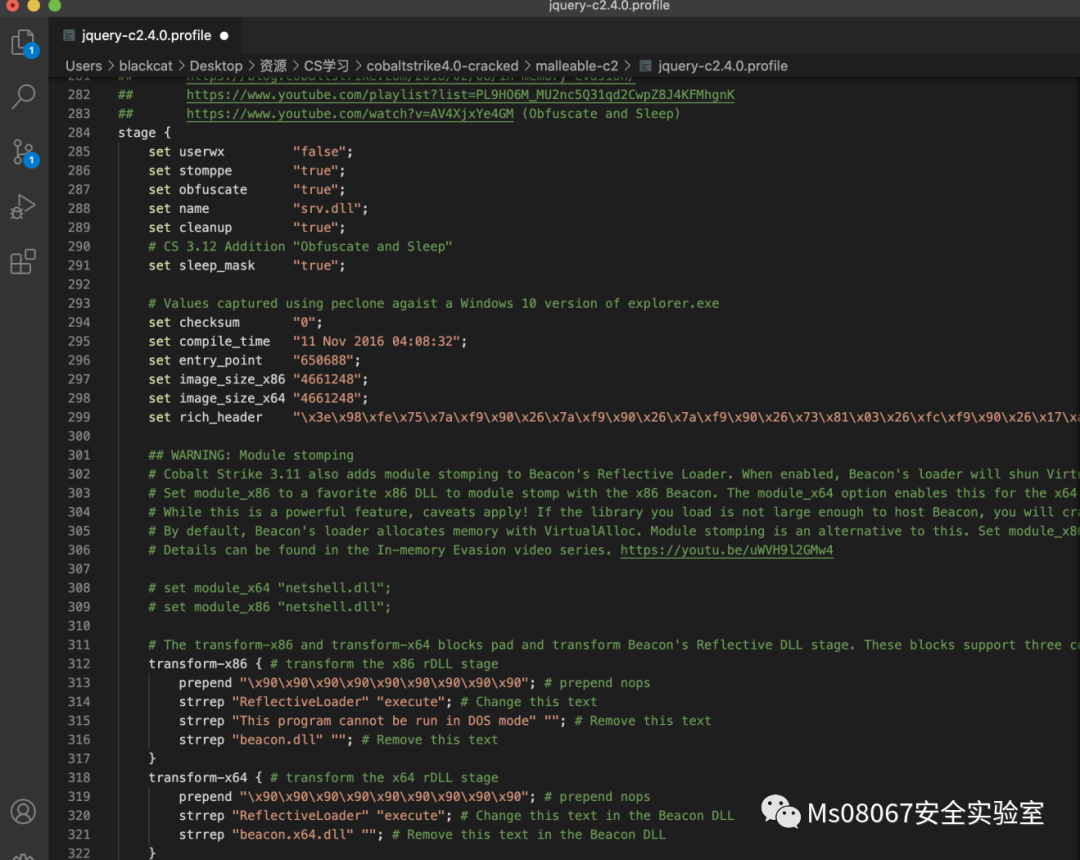Open the YouTube watch link on line 283
The image size is (1080, 860).
click(350, 114)
